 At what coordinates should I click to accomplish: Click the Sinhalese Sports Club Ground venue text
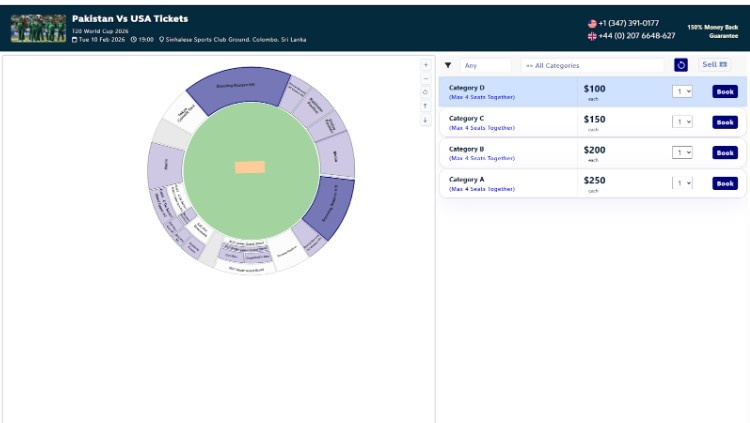pos(236,40)
